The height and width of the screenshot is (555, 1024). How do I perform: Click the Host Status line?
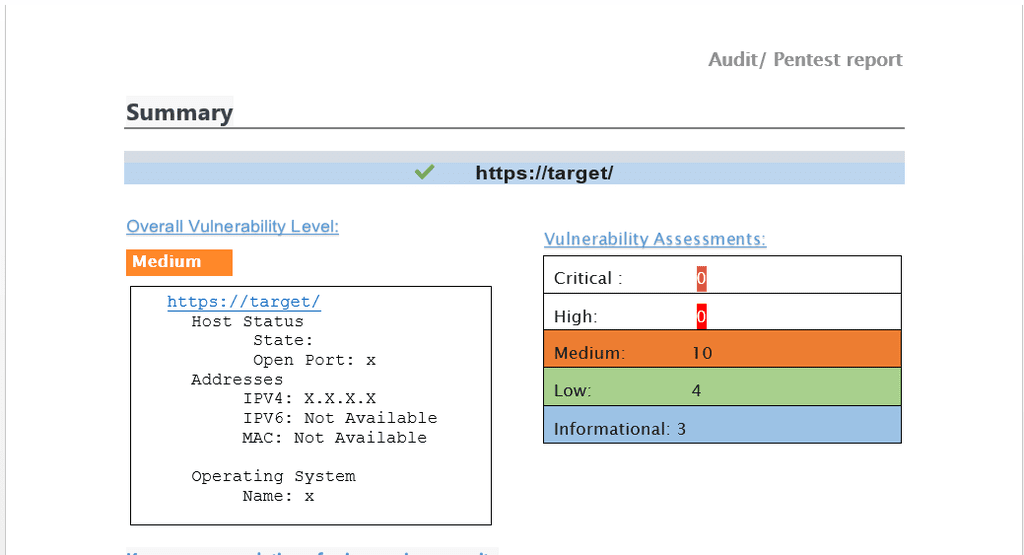pos(247,322)
